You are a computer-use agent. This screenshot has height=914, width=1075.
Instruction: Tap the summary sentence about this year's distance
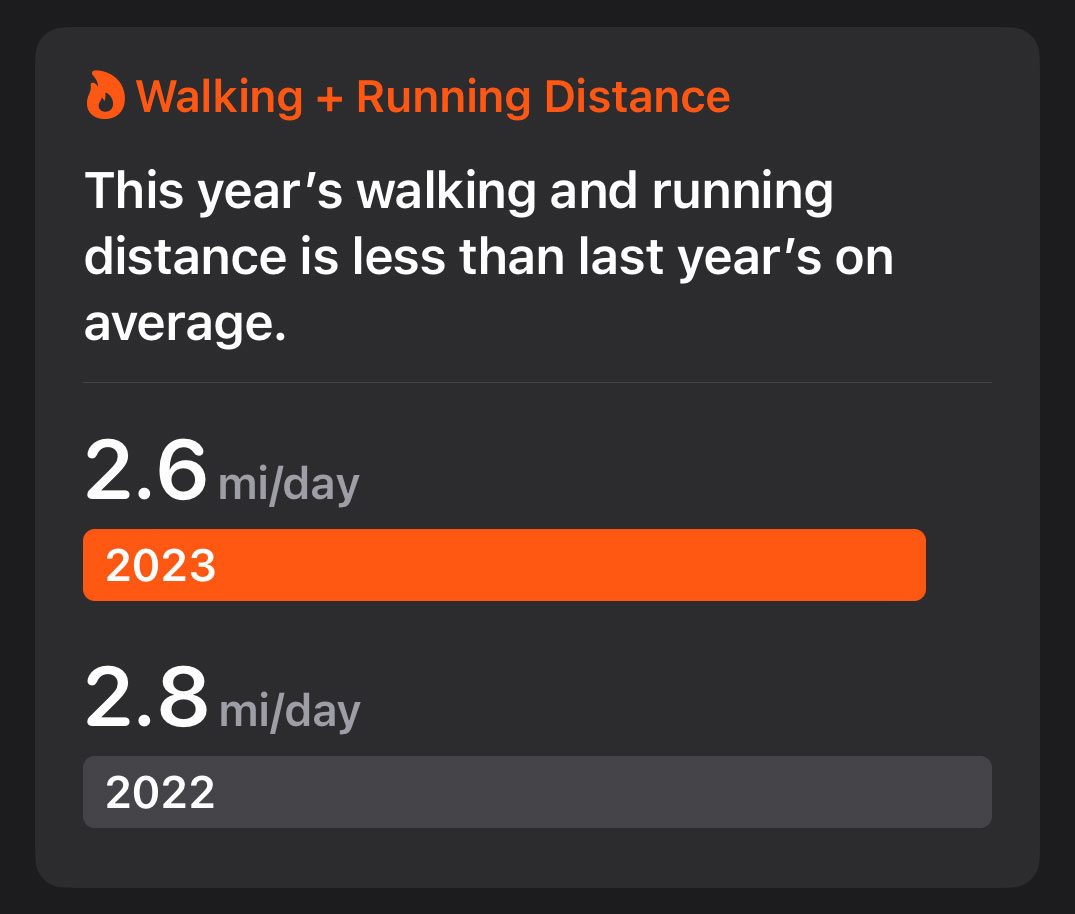pyautogui.click(x=489, y=256)
